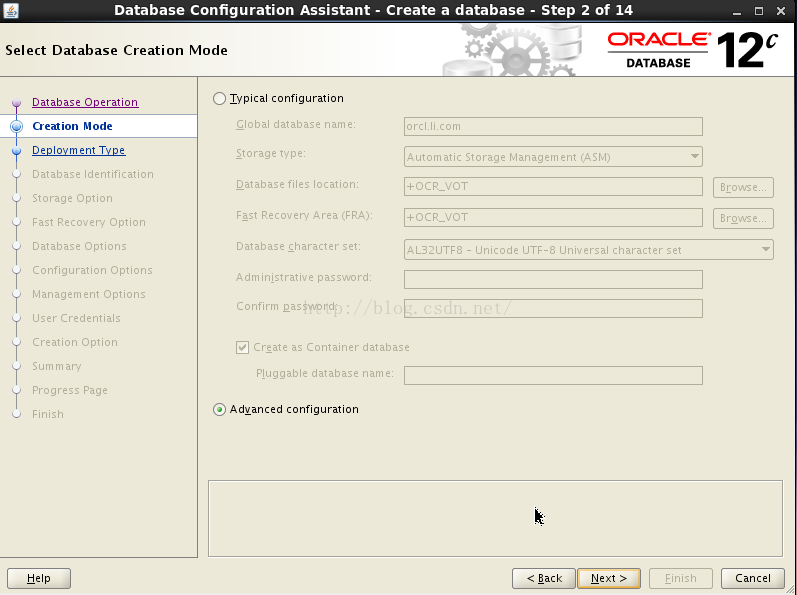Go to Database Operation step link
797x595 pixels.
pos(85,102)
